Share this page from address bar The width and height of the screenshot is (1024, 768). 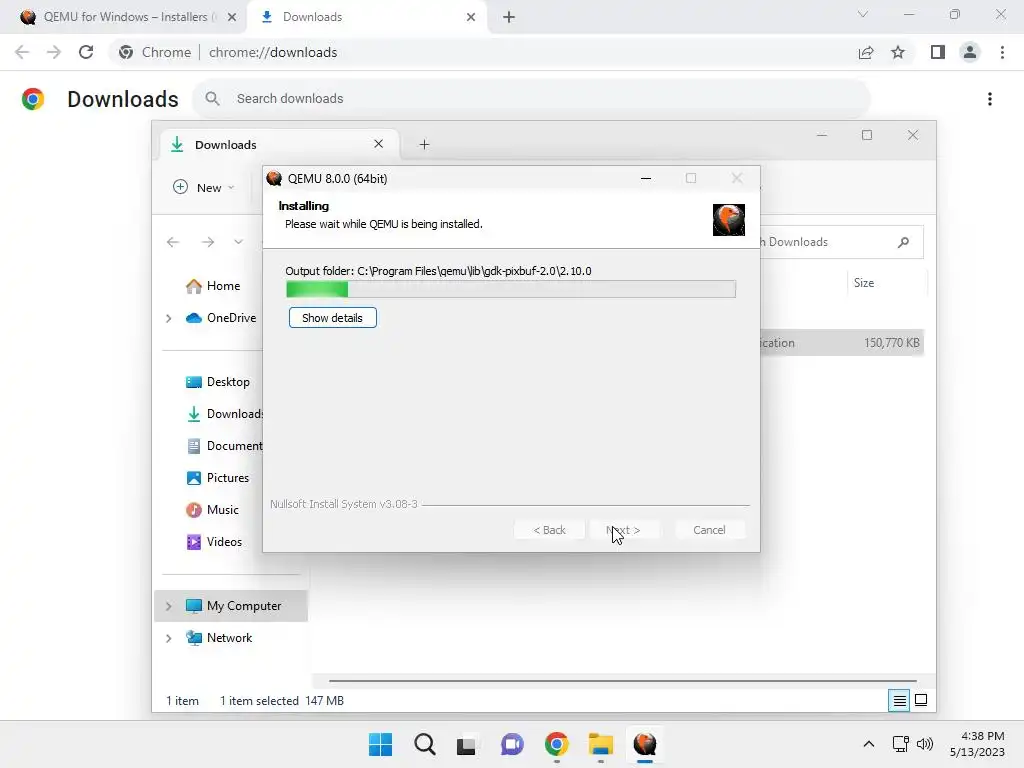pos(865,52)
